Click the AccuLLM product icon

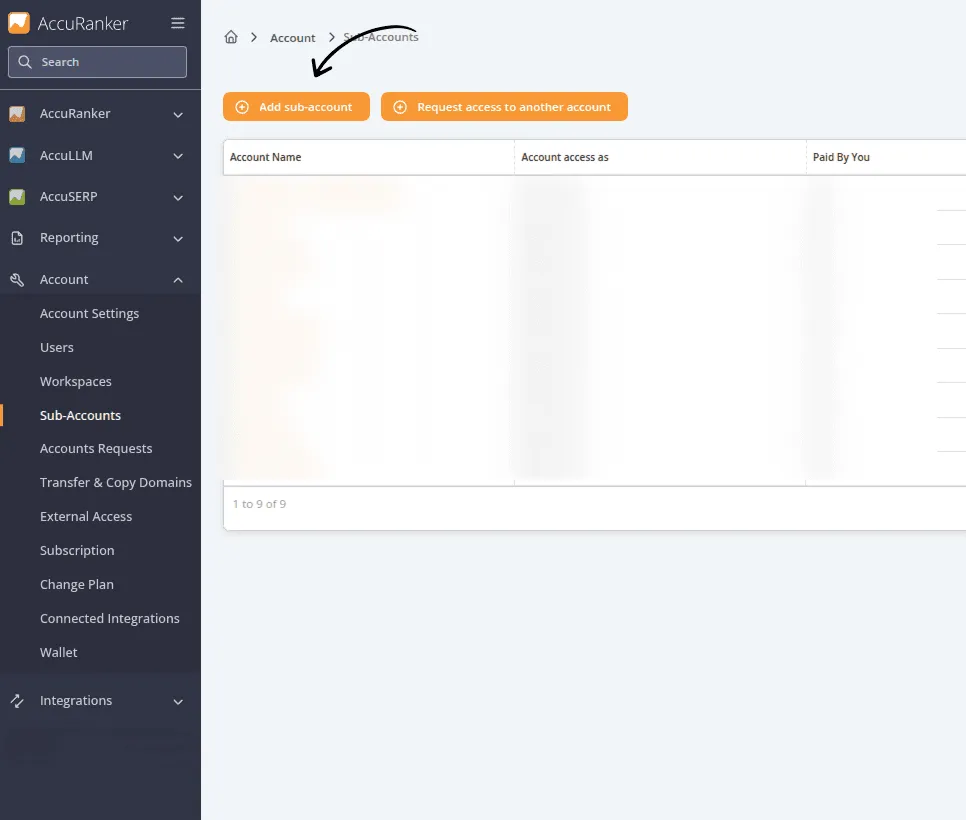tap(17, 155)
